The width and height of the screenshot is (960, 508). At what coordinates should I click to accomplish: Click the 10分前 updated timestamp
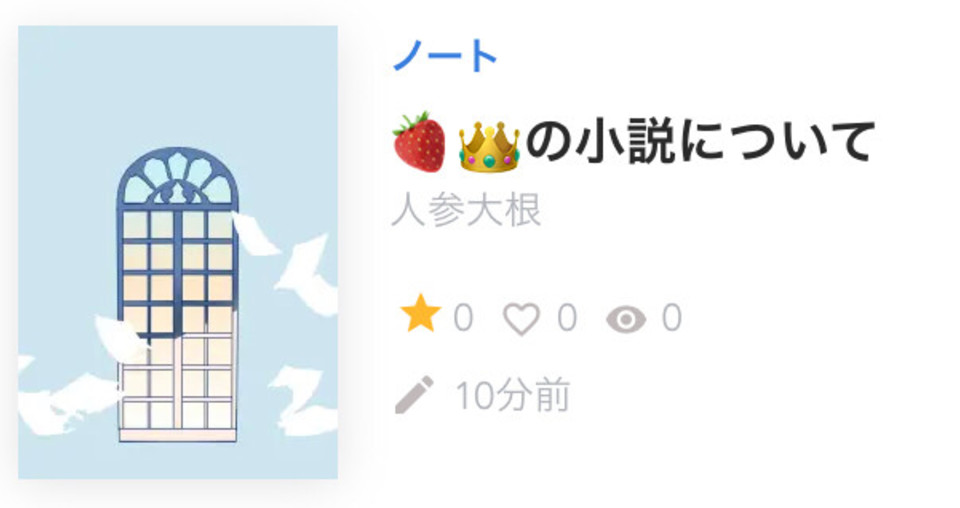tap(513, 395)
